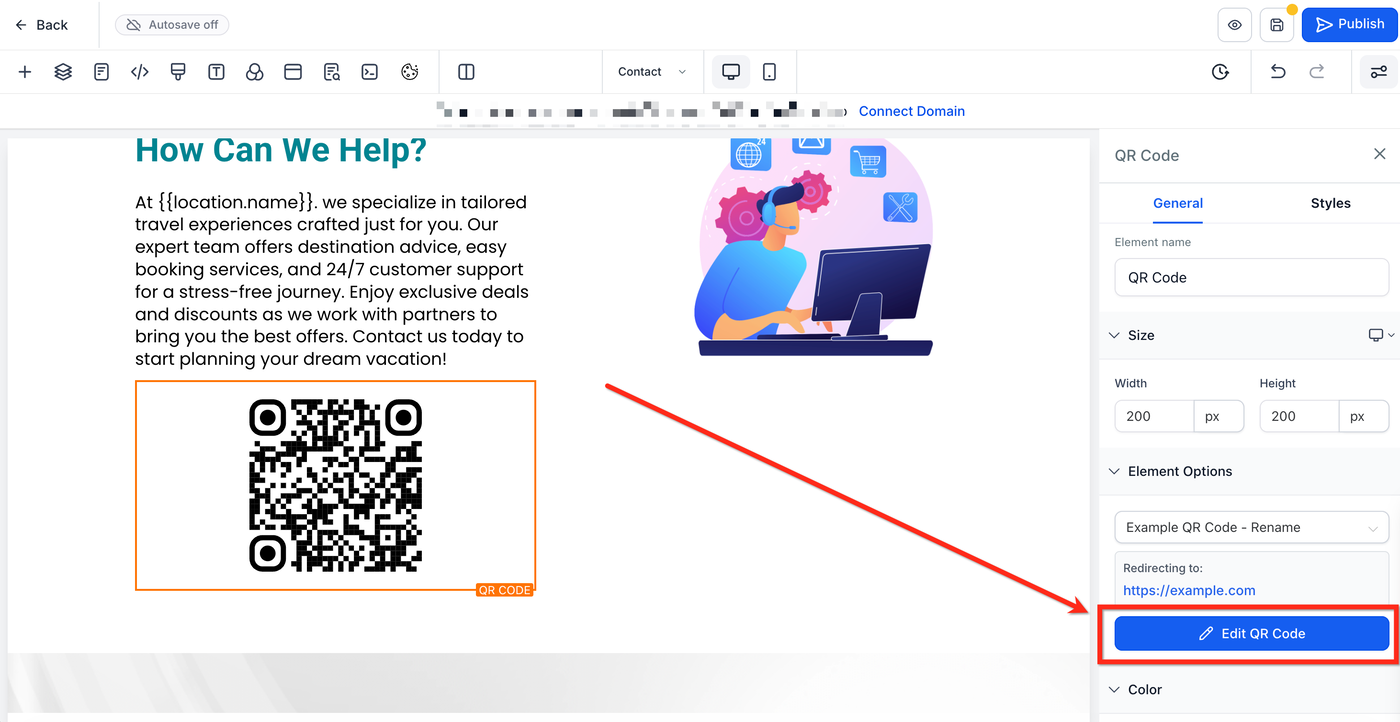Switch to mobile device view
This screenshot has width=1400, height=722.
pos(769,72)
